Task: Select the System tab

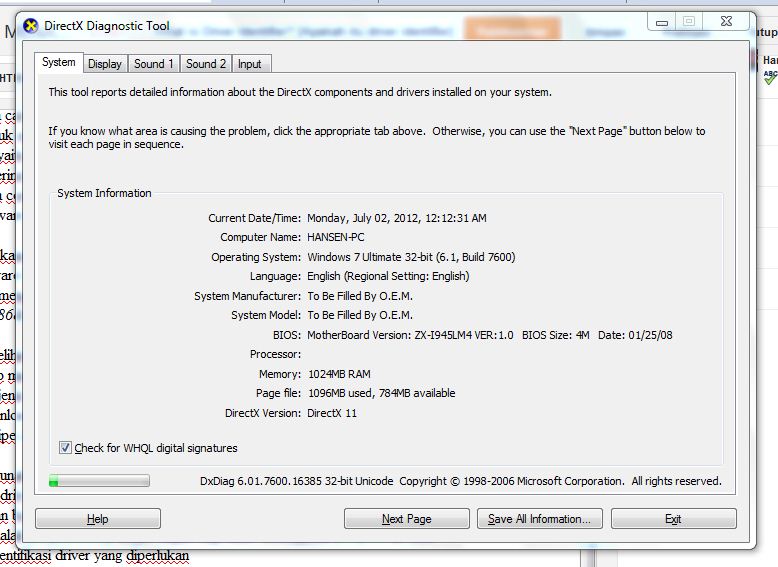Action: point(59,63)
